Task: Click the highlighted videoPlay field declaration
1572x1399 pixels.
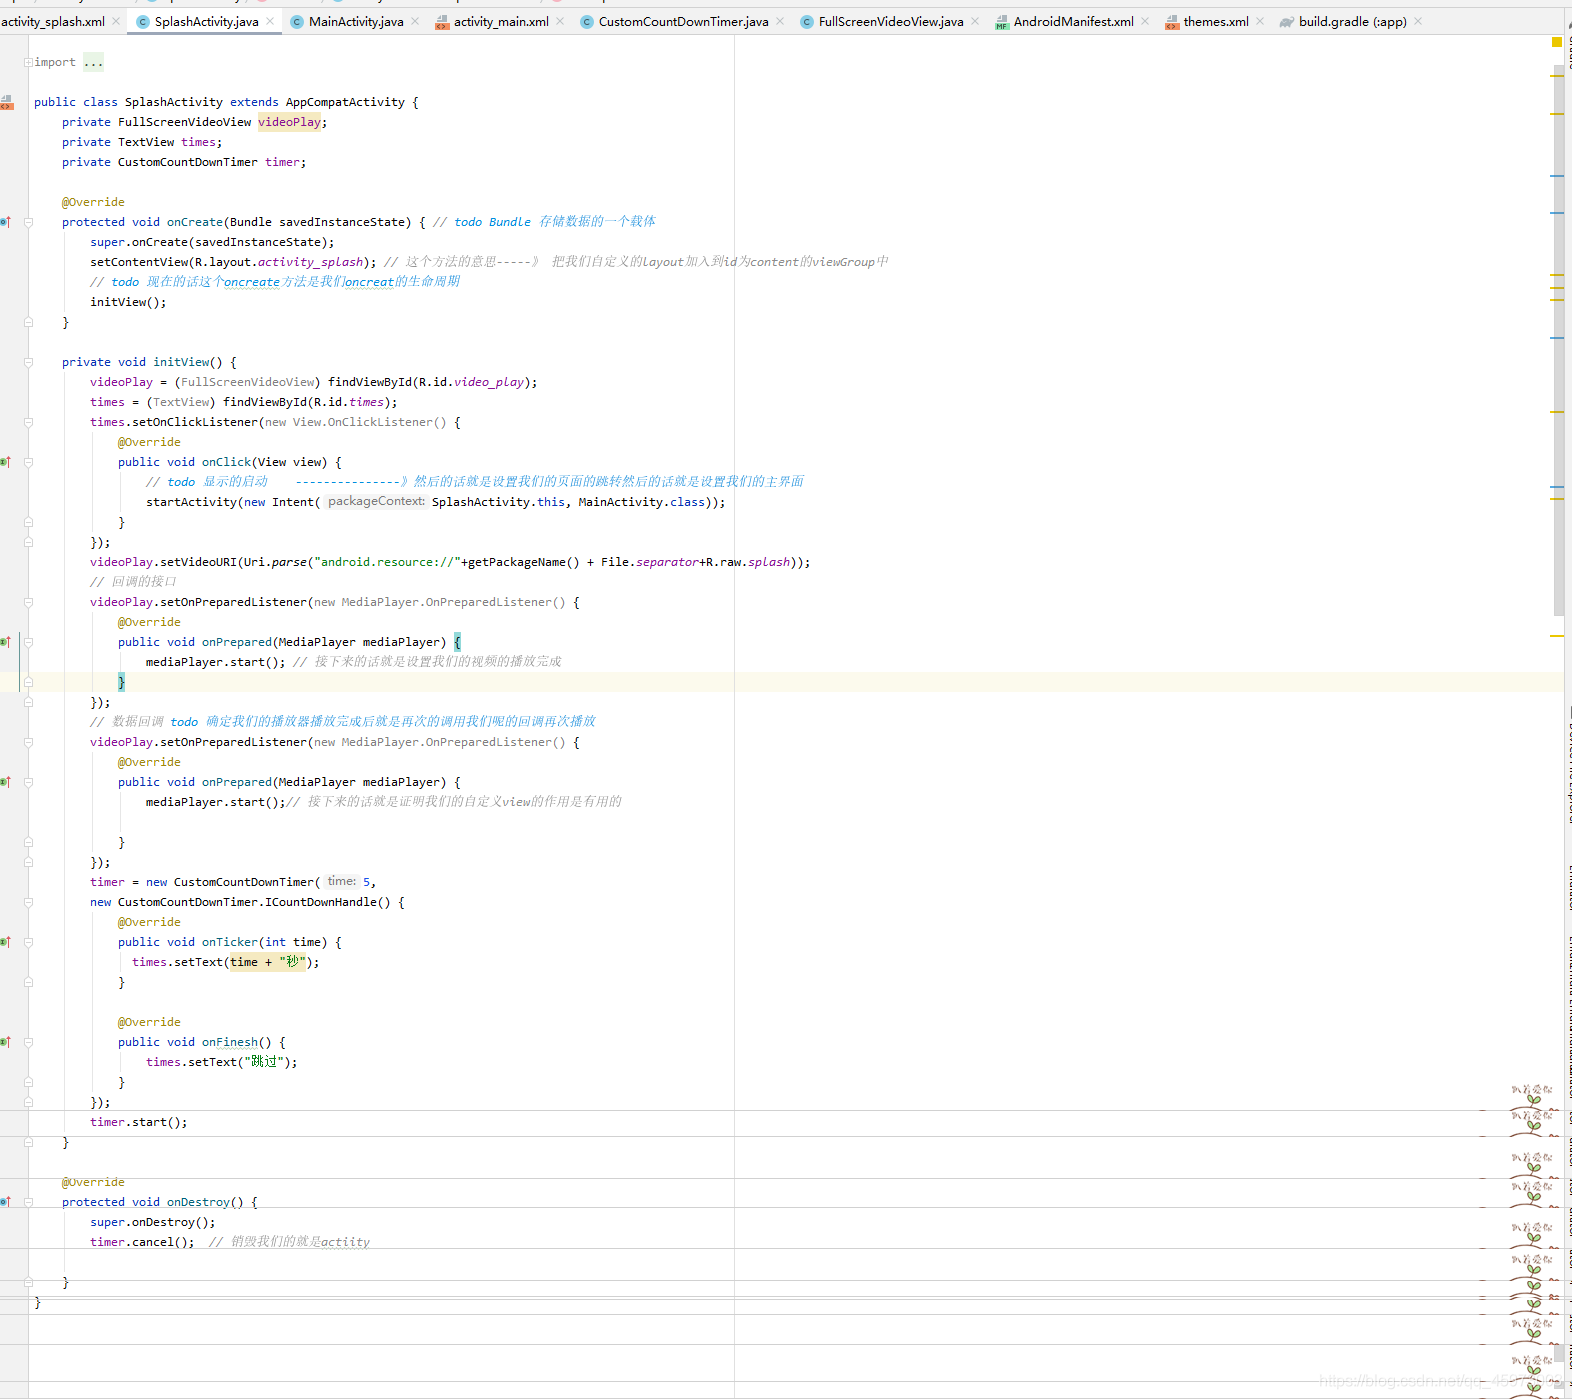Action: tap(289, 122)
